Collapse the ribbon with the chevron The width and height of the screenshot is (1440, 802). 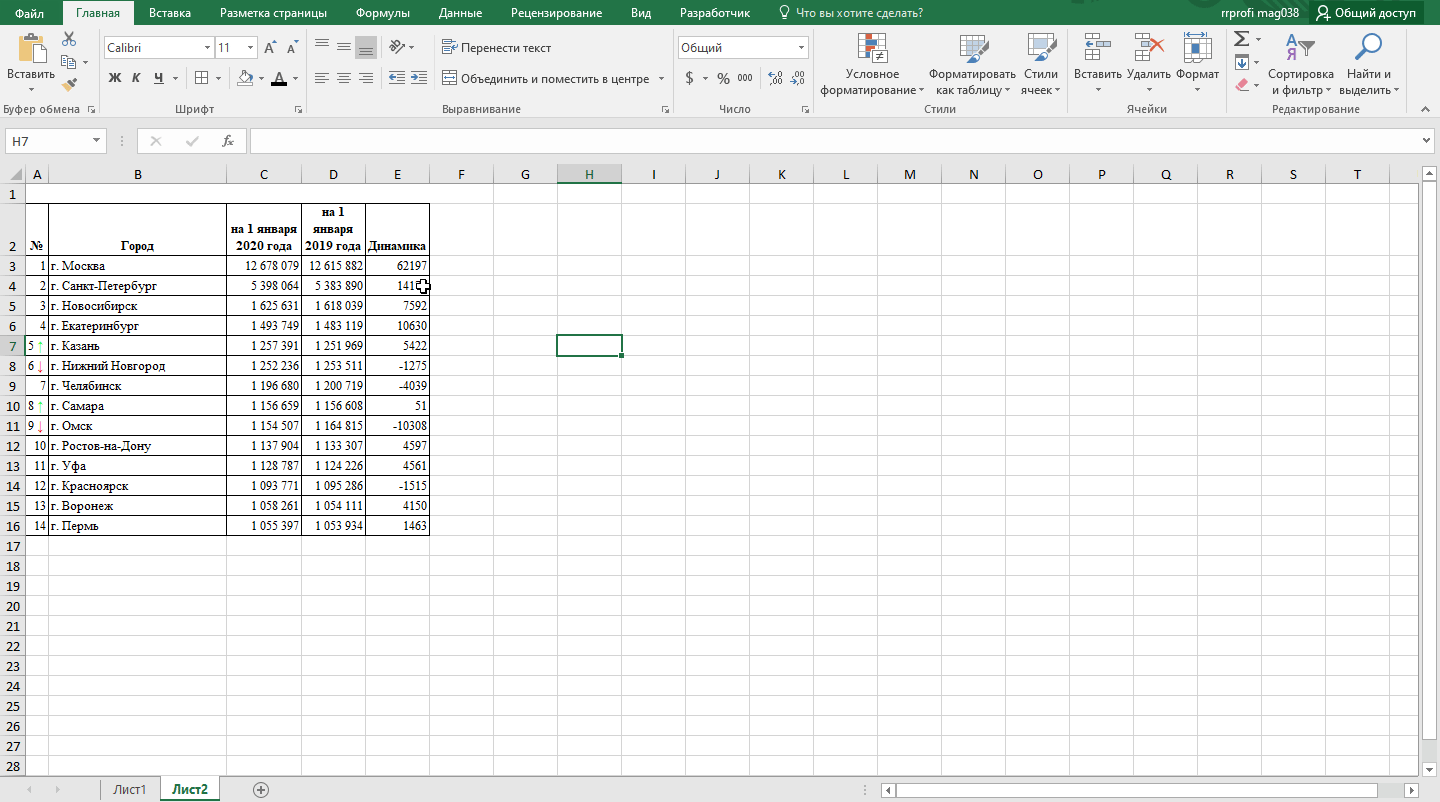[x=1427, y=109]
